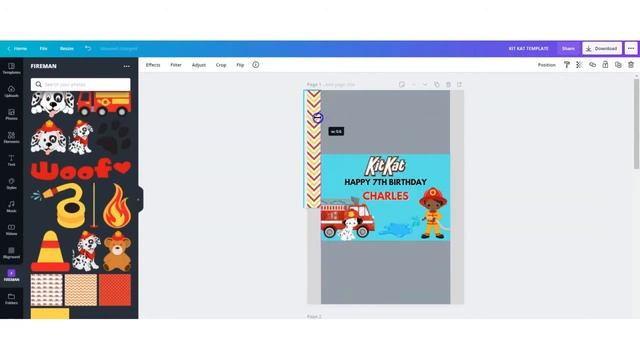Open top bar more options ellipsis

pos(631,49)
